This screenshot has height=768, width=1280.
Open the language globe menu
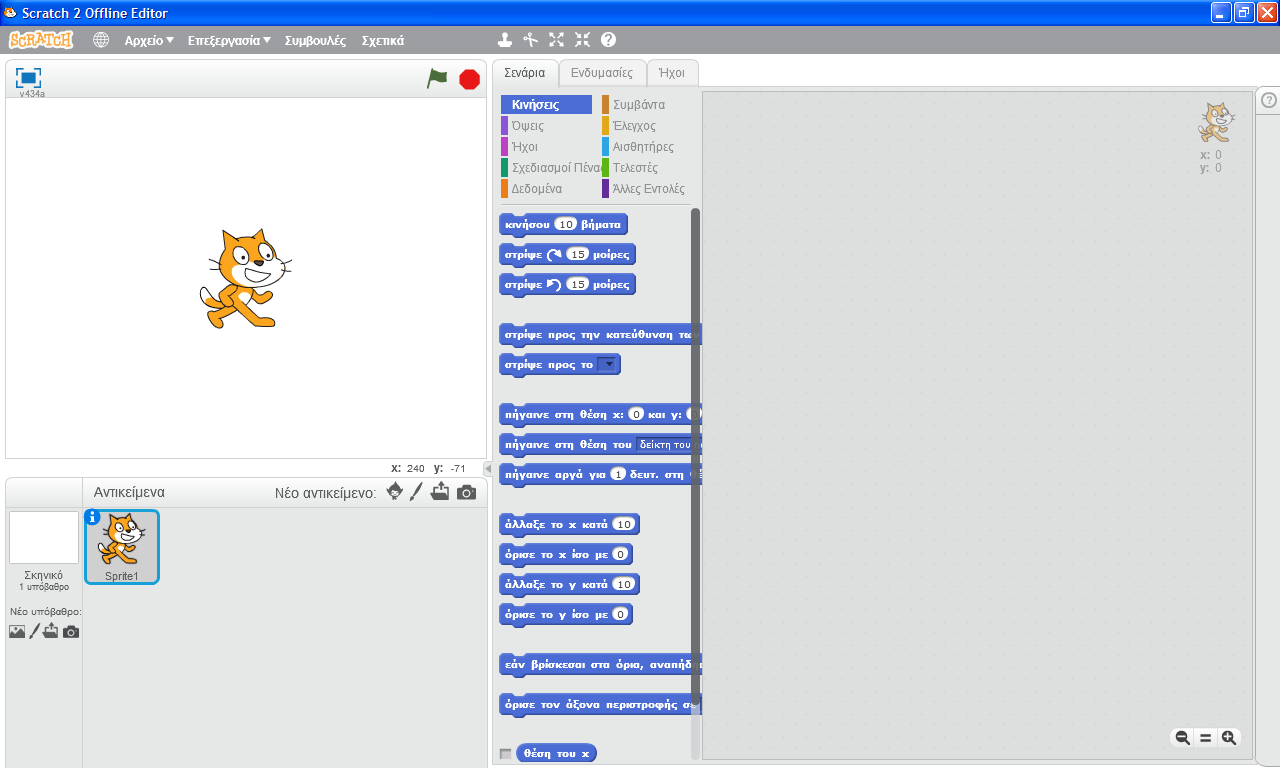point(101,40)
